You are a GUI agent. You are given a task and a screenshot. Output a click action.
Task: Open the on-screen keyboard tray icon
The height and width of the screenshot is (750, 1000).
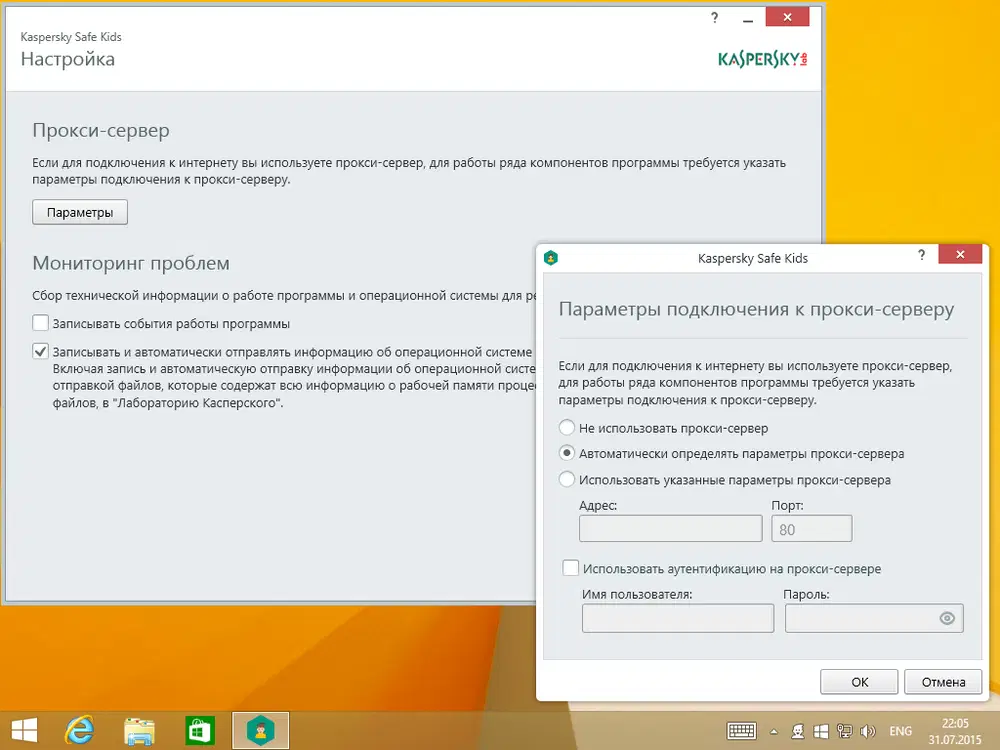pyautogui.click(x=741, y=731)
